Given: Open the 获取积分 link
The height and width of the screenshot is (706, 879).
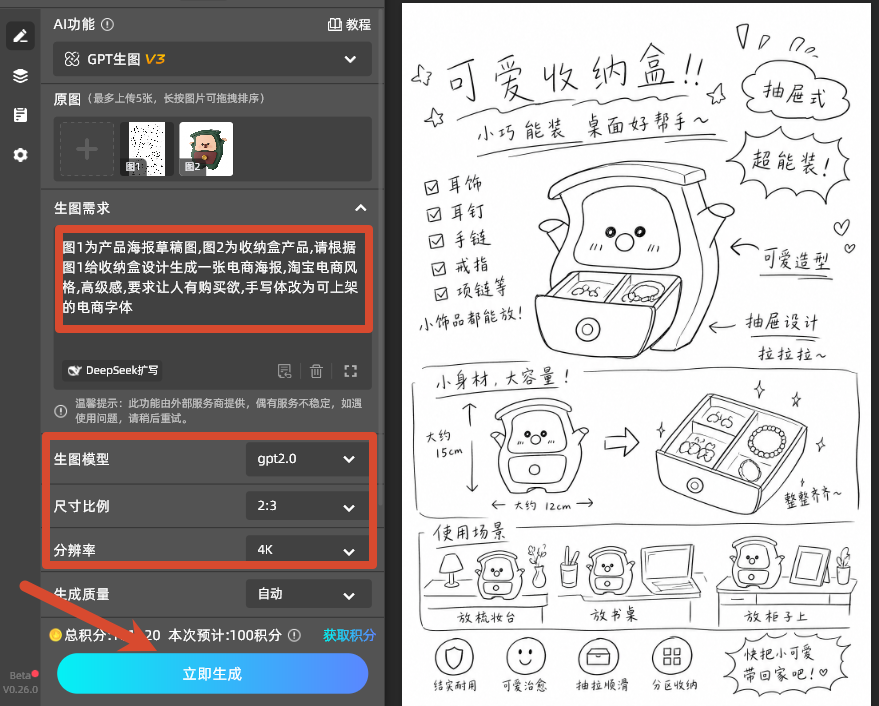Looking at the screenshot, I should pyautogui.click(x=349, y=635).
